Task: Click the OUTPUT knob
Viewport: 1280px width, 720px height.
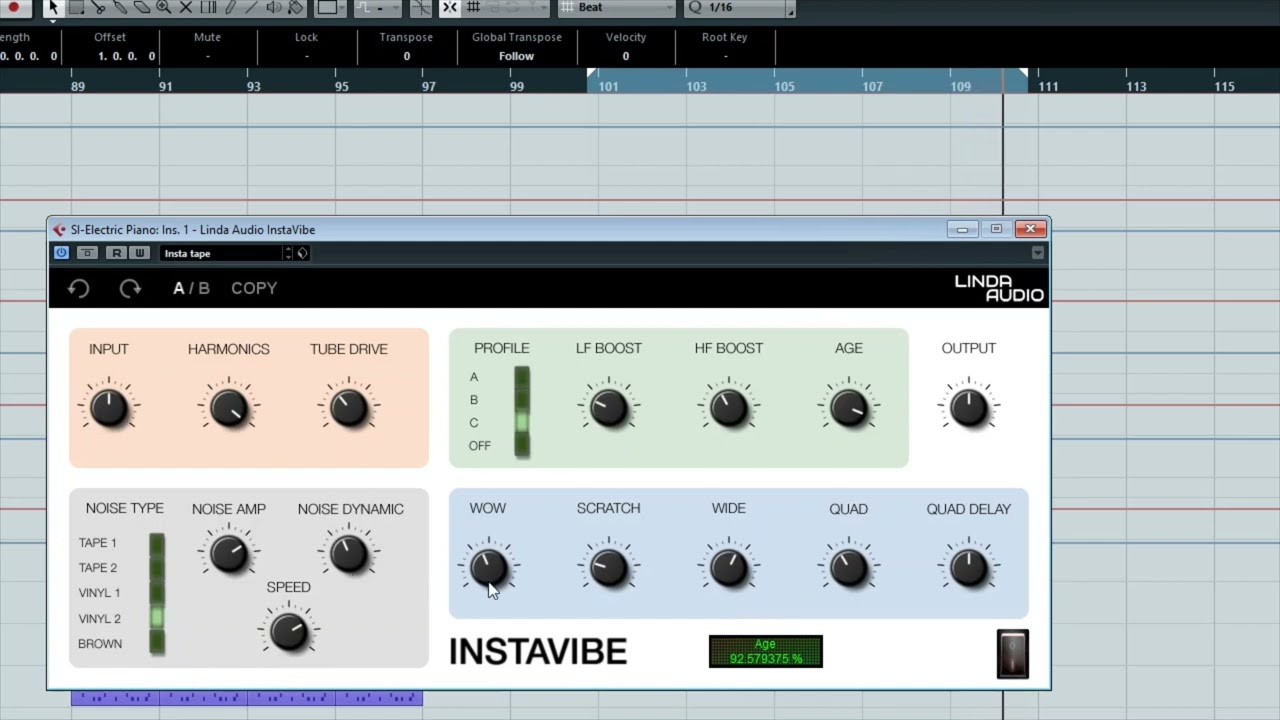Action: (x=969, y=408)
